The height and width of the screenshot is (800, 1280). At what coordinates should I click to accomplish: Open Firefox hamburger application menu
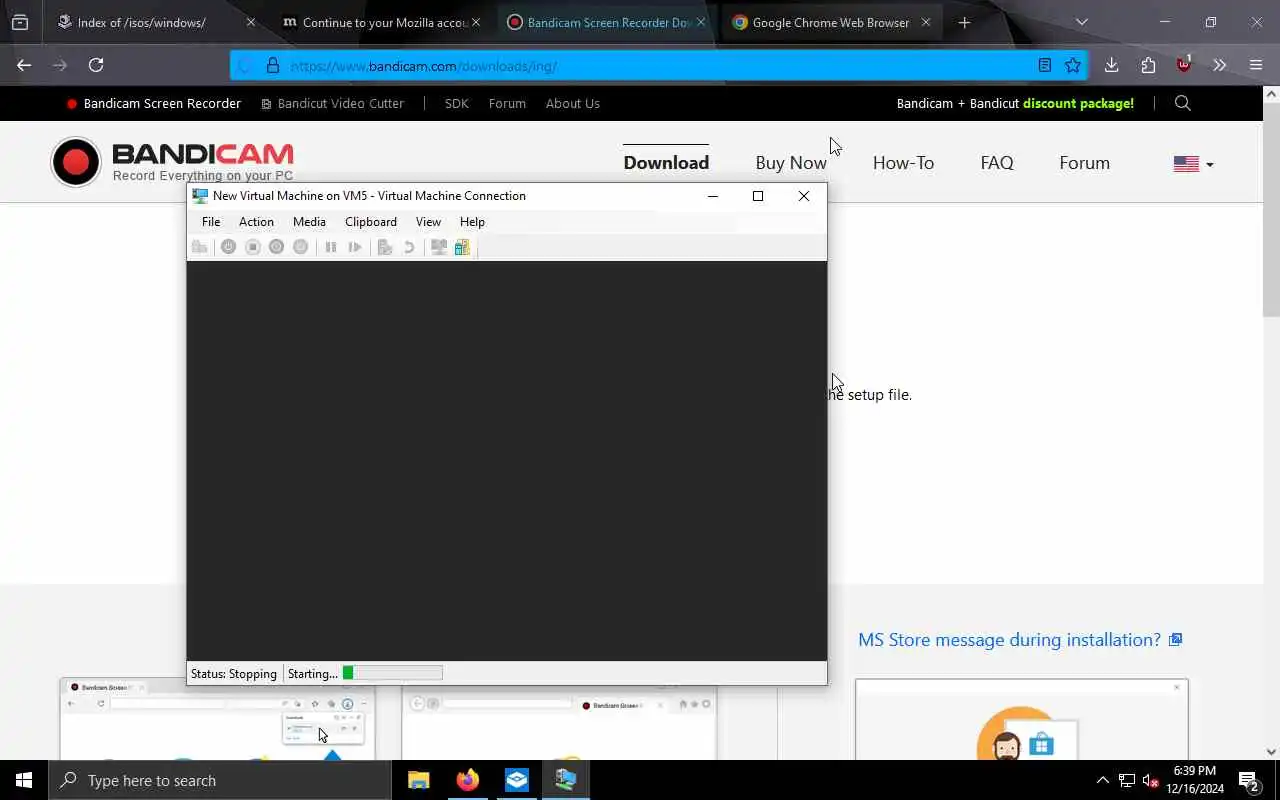(1256, 65)
